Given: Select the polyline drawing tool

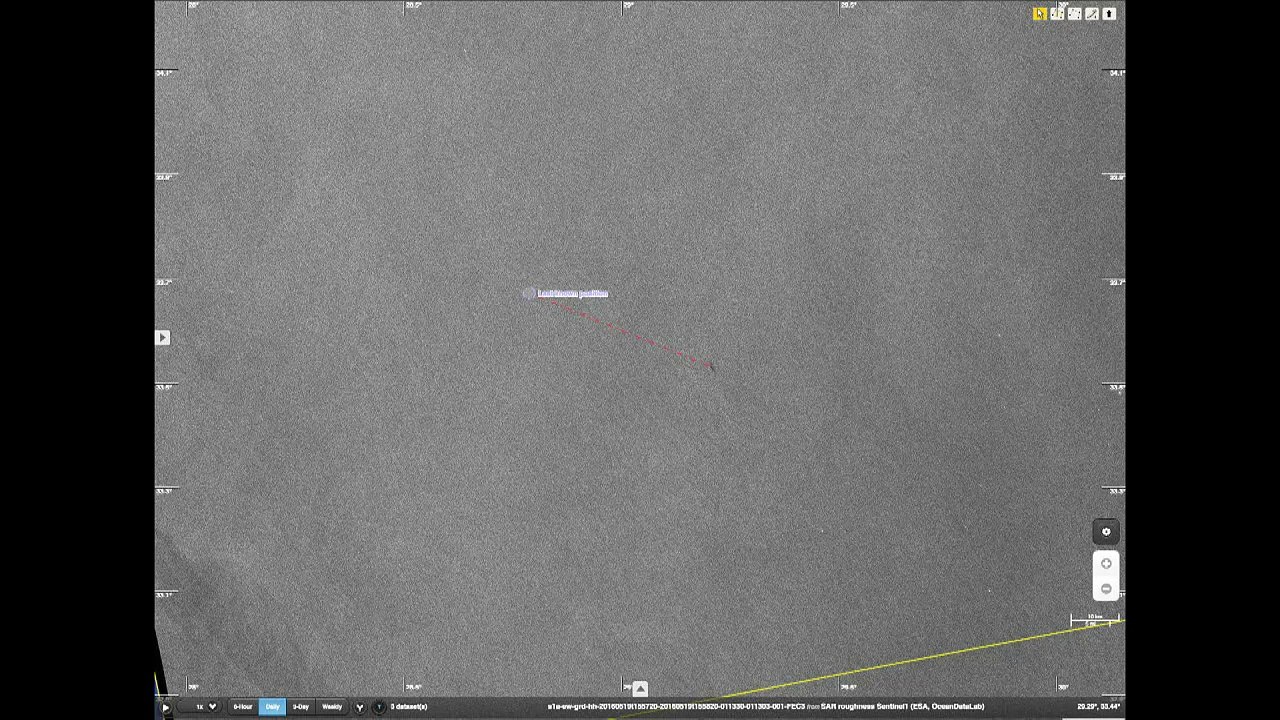Looking at the screenshot, I should 1057,14.
